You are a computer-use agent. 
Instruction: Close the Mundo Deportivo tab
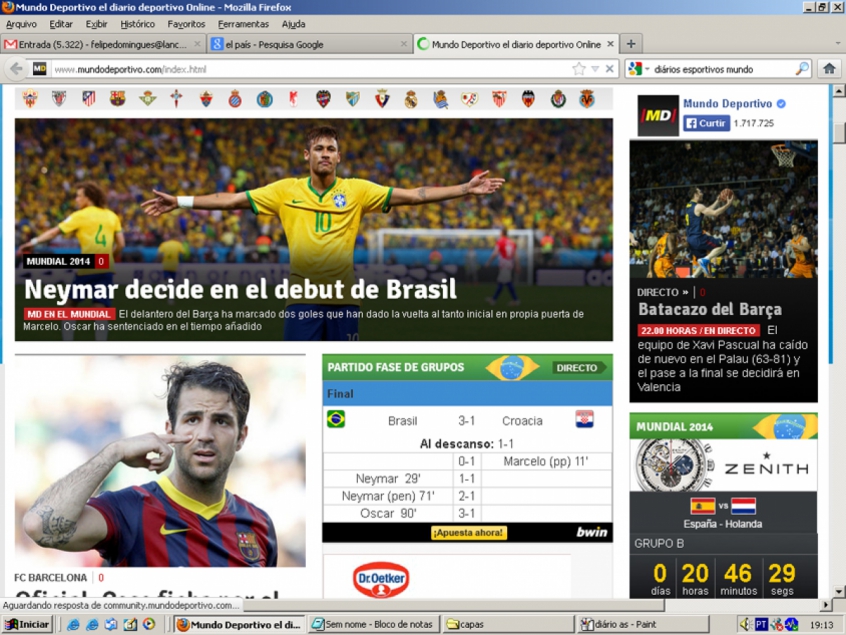tap(610, 44)
